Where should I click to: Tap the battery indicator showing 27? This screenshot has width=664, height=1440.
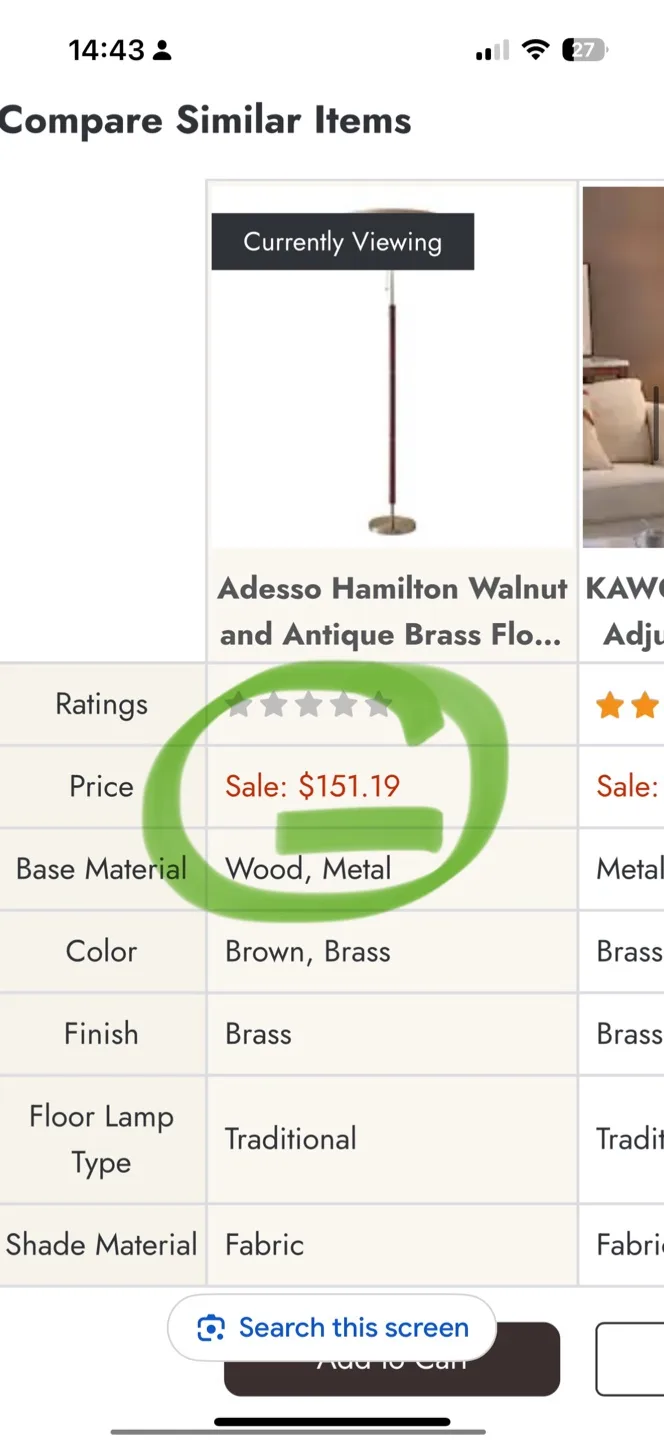click(585, 49)
